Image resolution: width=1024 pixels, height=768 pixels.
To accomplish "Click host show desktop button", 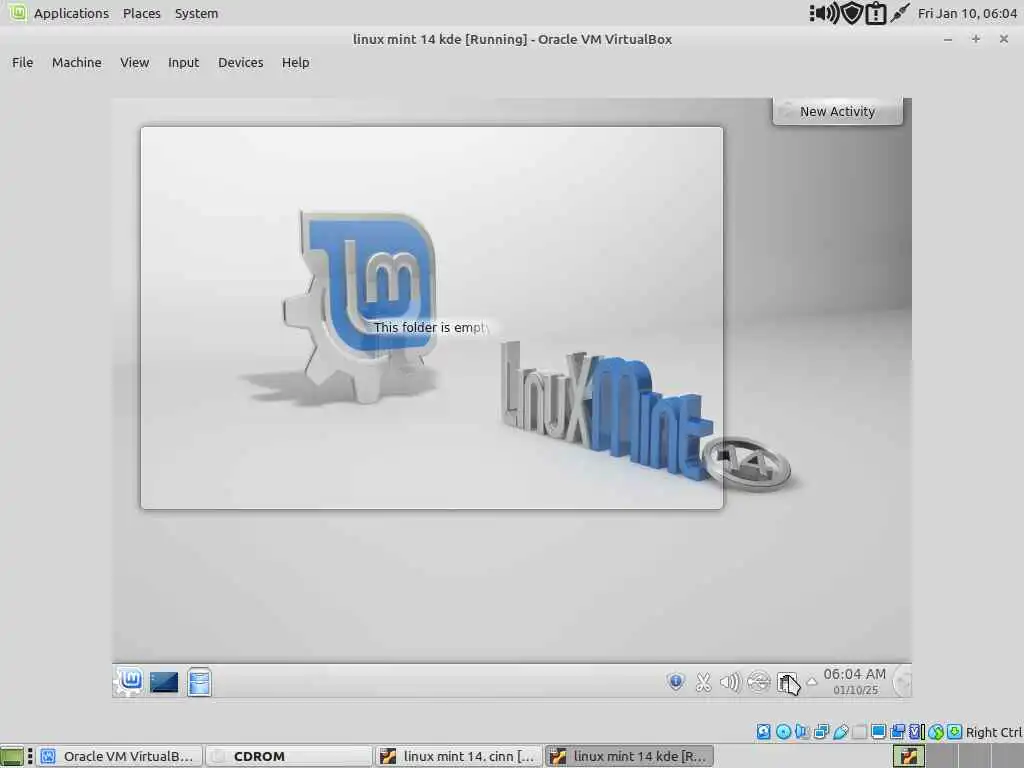I will point(12,756).
